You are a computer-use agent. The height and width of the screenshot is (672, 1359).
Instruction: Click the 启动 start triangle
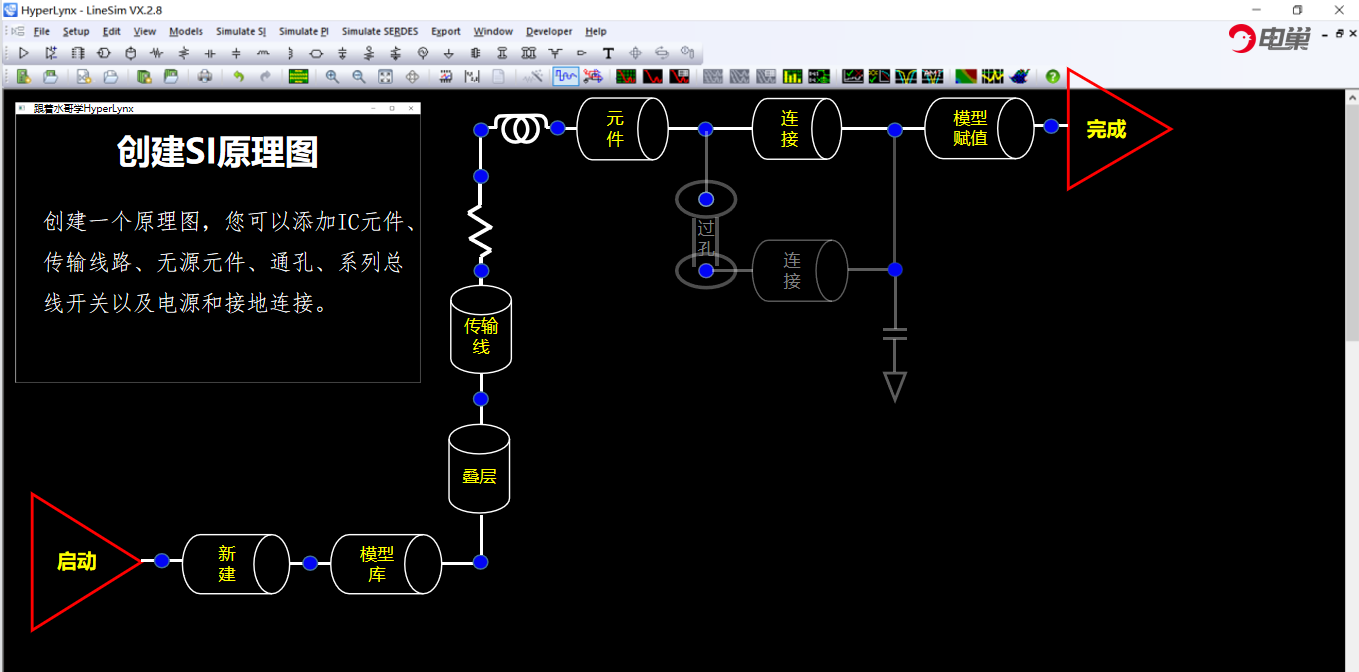[78, 562]
